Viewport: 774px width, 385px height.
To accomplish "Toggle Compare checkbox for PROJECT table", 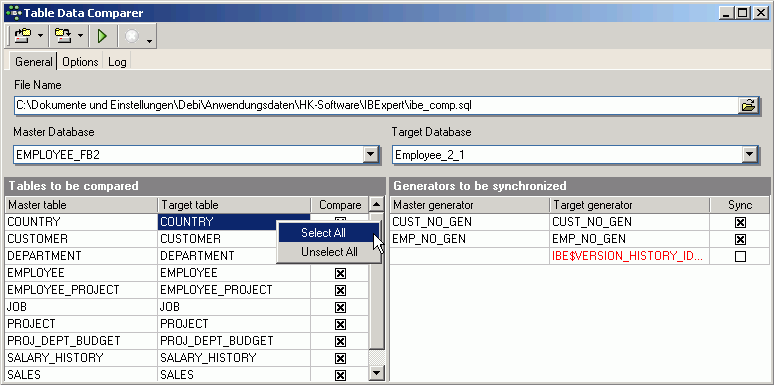I will 340,324.
